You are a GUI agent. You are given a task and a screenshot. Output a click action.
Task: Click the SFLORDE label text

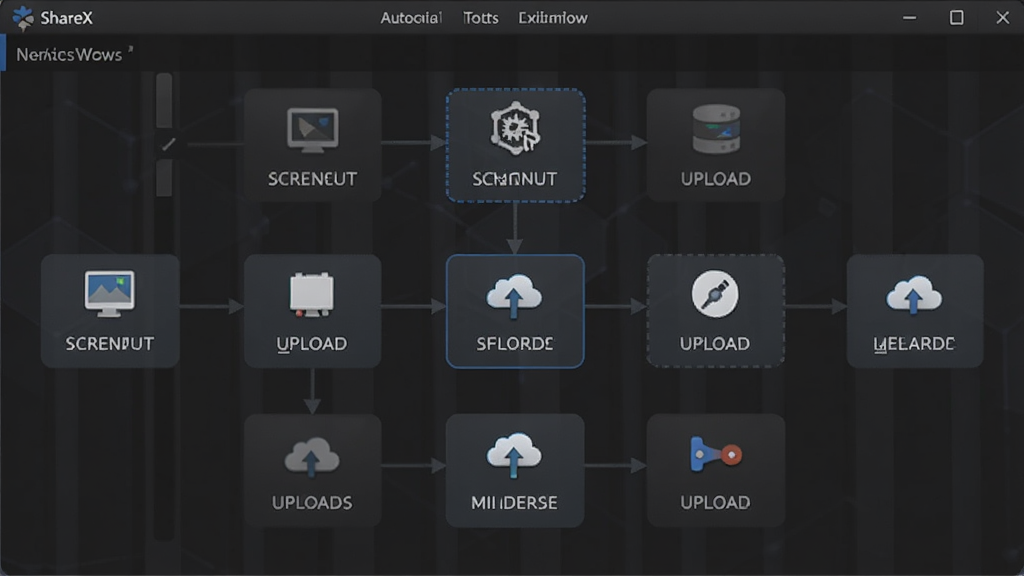[515, 344]
